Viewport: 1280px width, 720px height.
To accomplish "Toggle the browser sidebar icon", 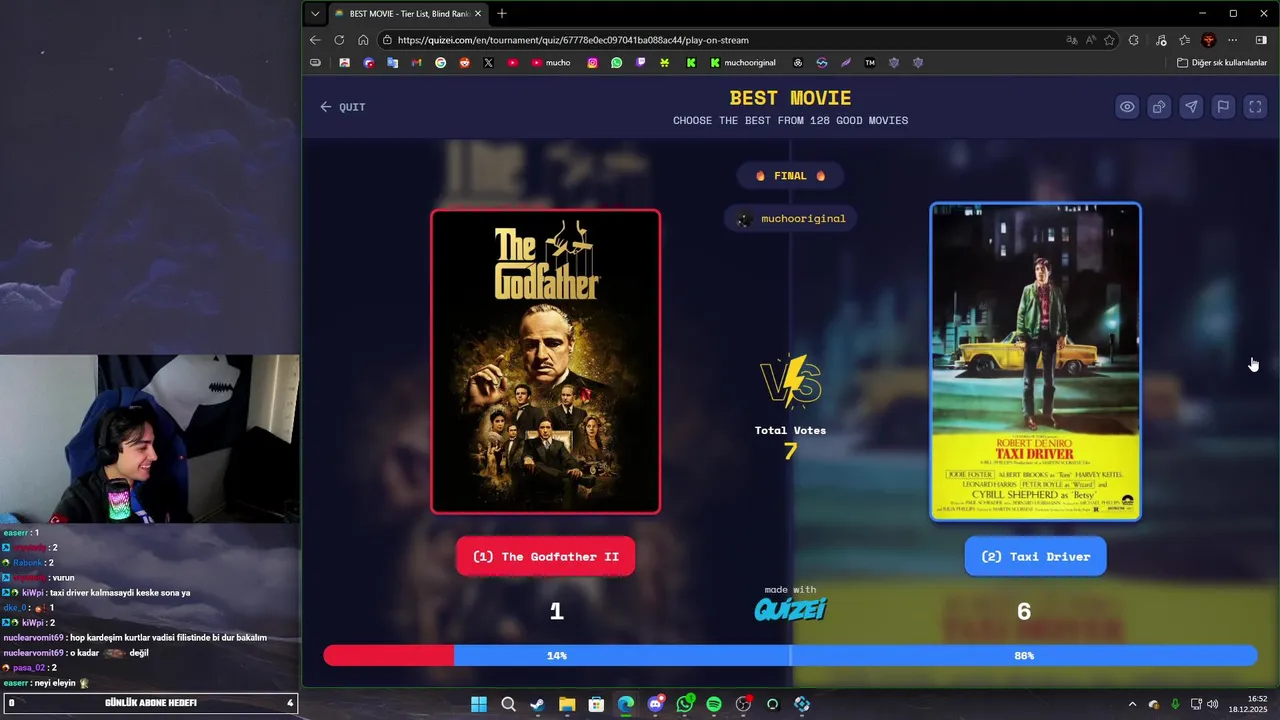I will (x=1261, y=40).
